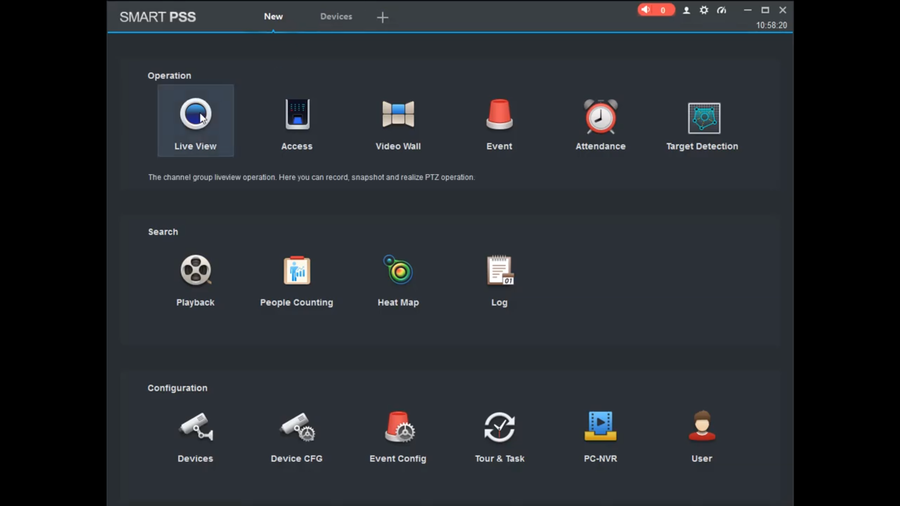Open the Attendance alarm clock icon
The width and height of the screenshot is (900, 506).
point(600,116)
